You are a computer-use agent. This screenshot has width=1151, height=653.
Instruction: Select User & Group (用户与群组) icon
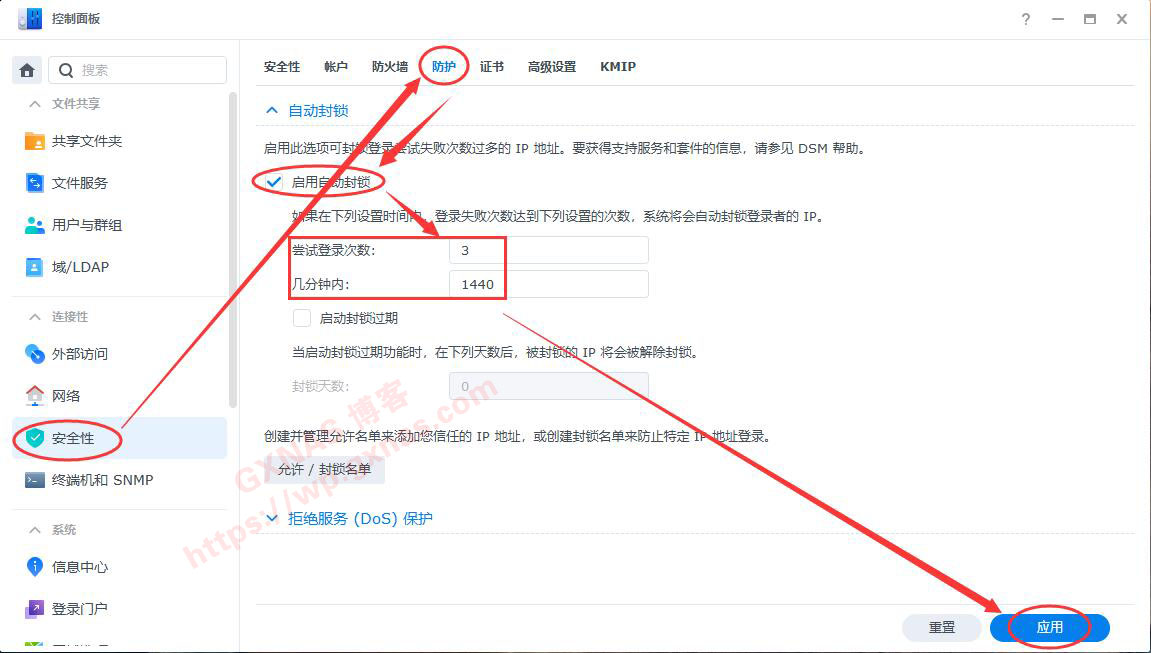pyautogui.click(x=35, y=225)
